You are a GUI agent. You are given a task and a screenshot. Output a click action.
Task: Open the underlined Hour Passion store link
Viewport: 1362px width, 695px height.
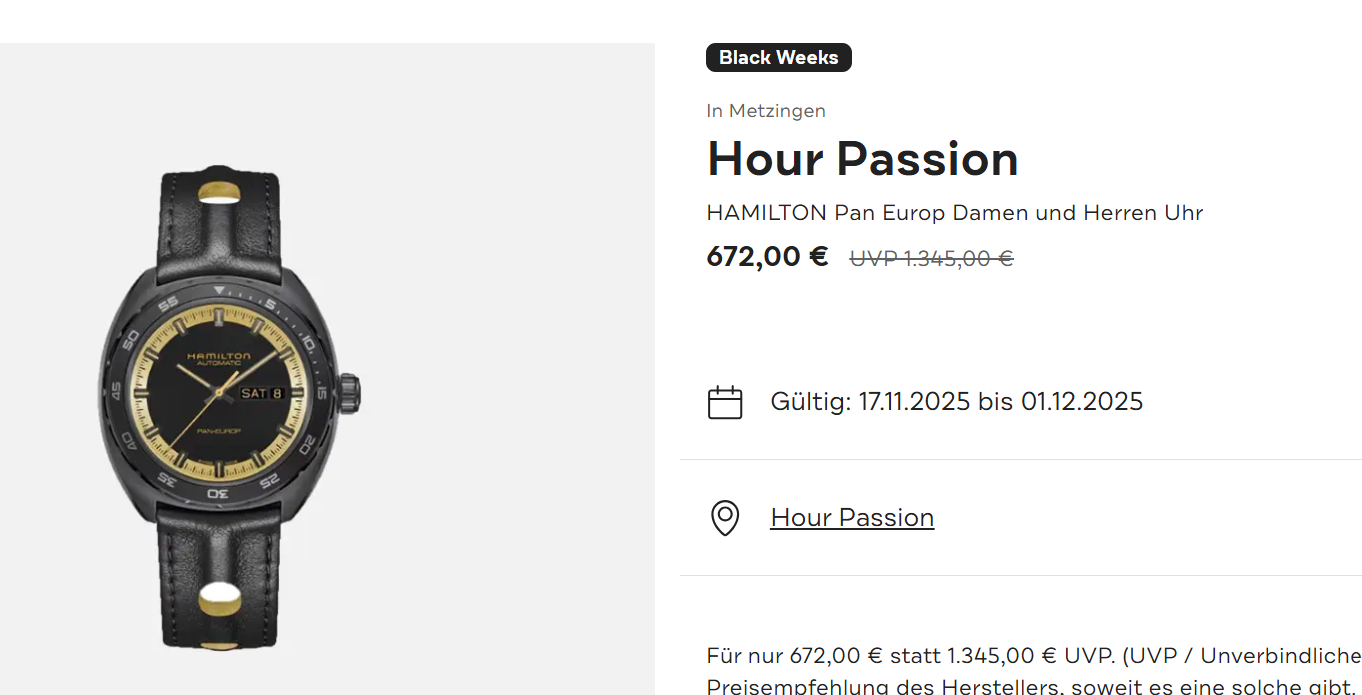tap(852, 518)
